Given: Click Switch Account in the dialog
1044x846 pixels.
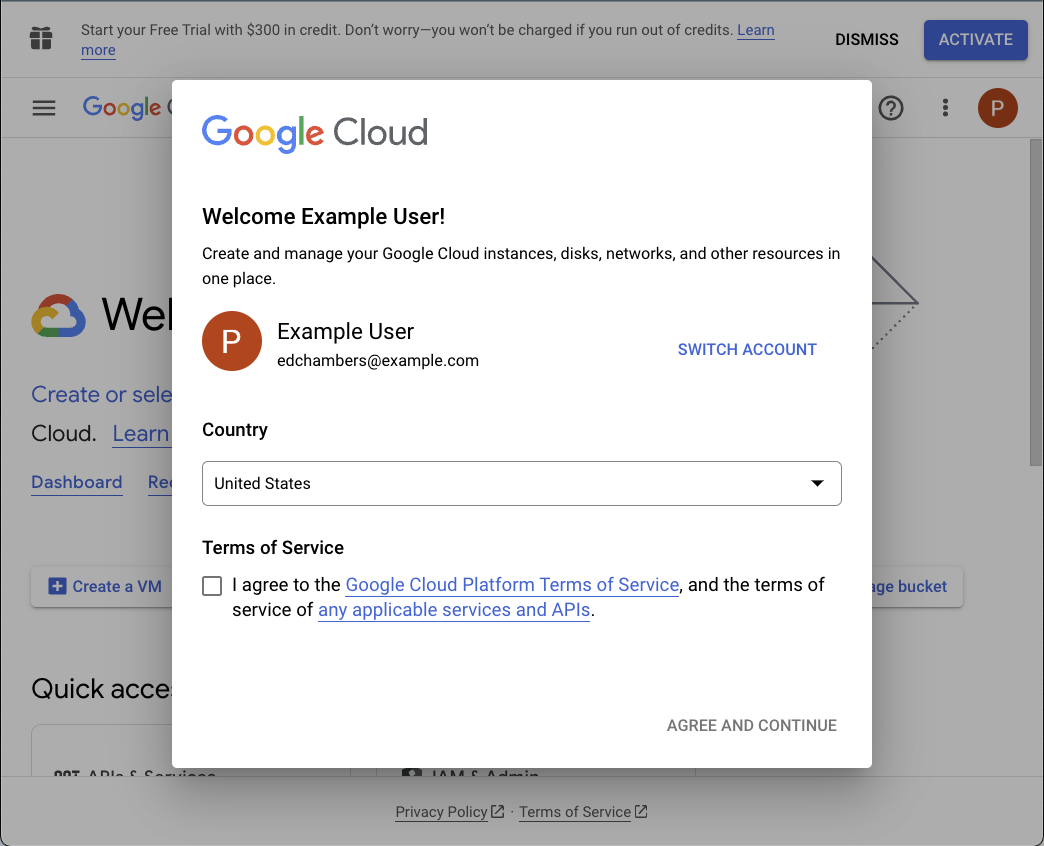Looking at the screenshot, I should coord(746,349).
